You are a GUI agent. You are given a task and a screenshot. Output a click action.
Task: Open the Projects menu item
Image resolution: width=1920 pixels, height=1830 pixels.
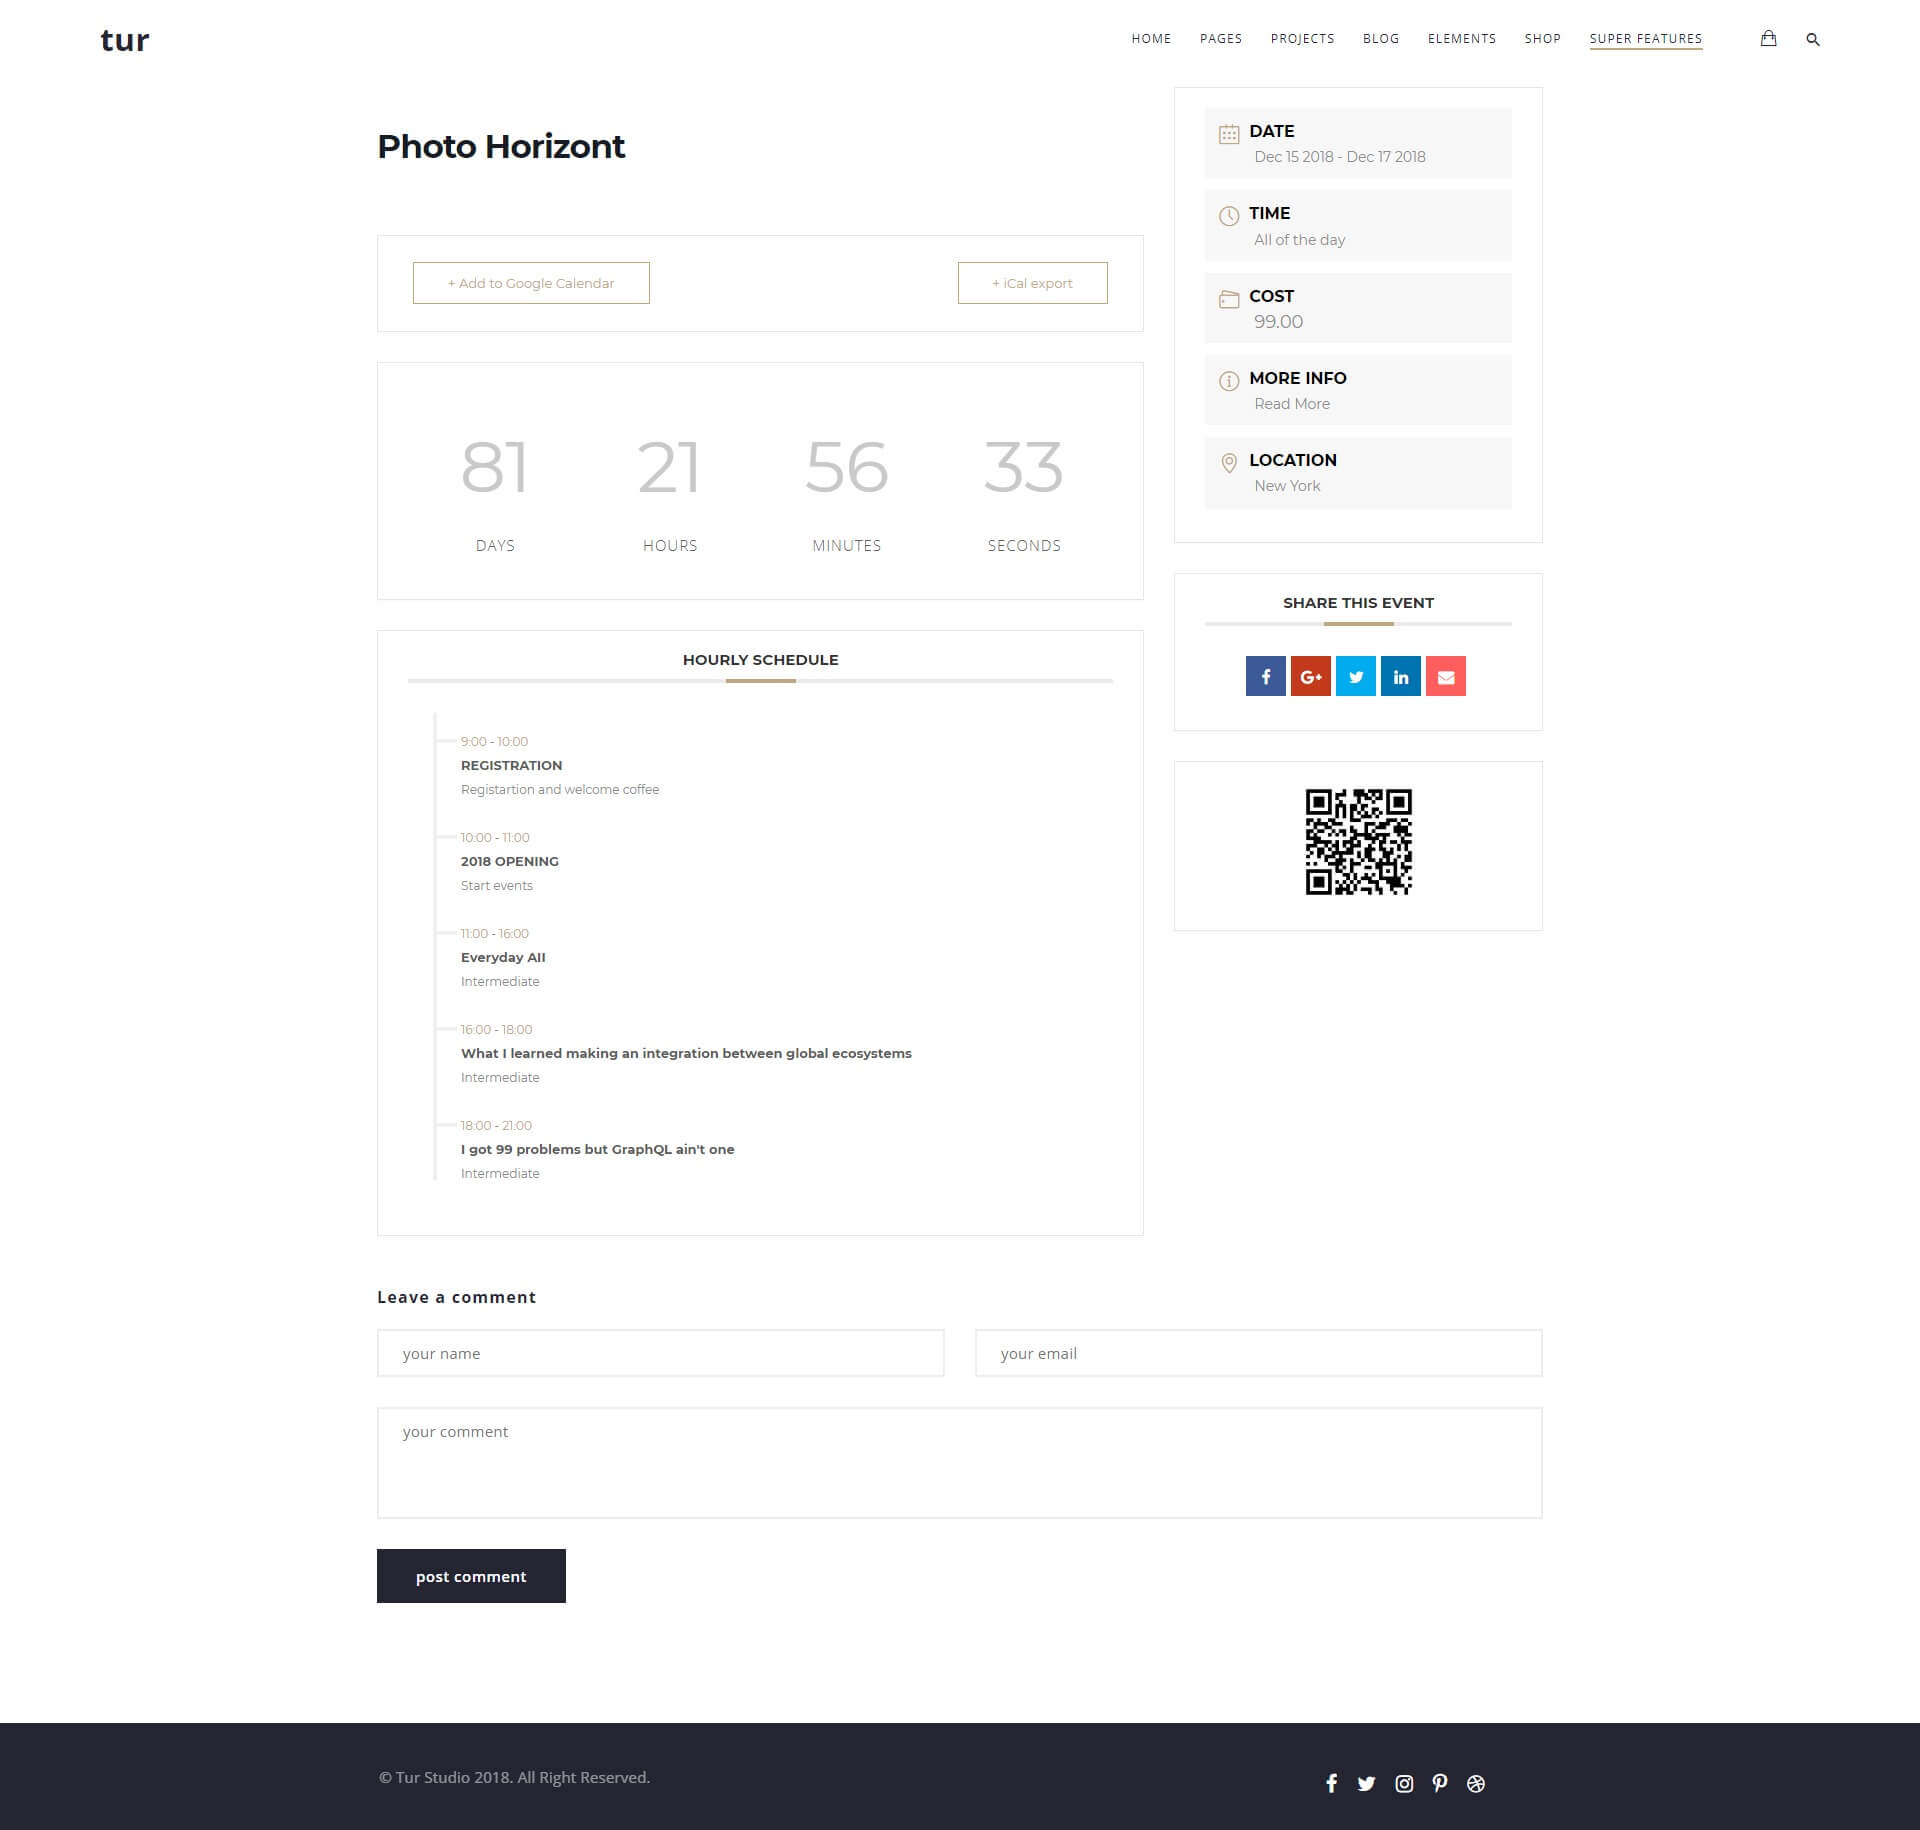(1302, 39)
